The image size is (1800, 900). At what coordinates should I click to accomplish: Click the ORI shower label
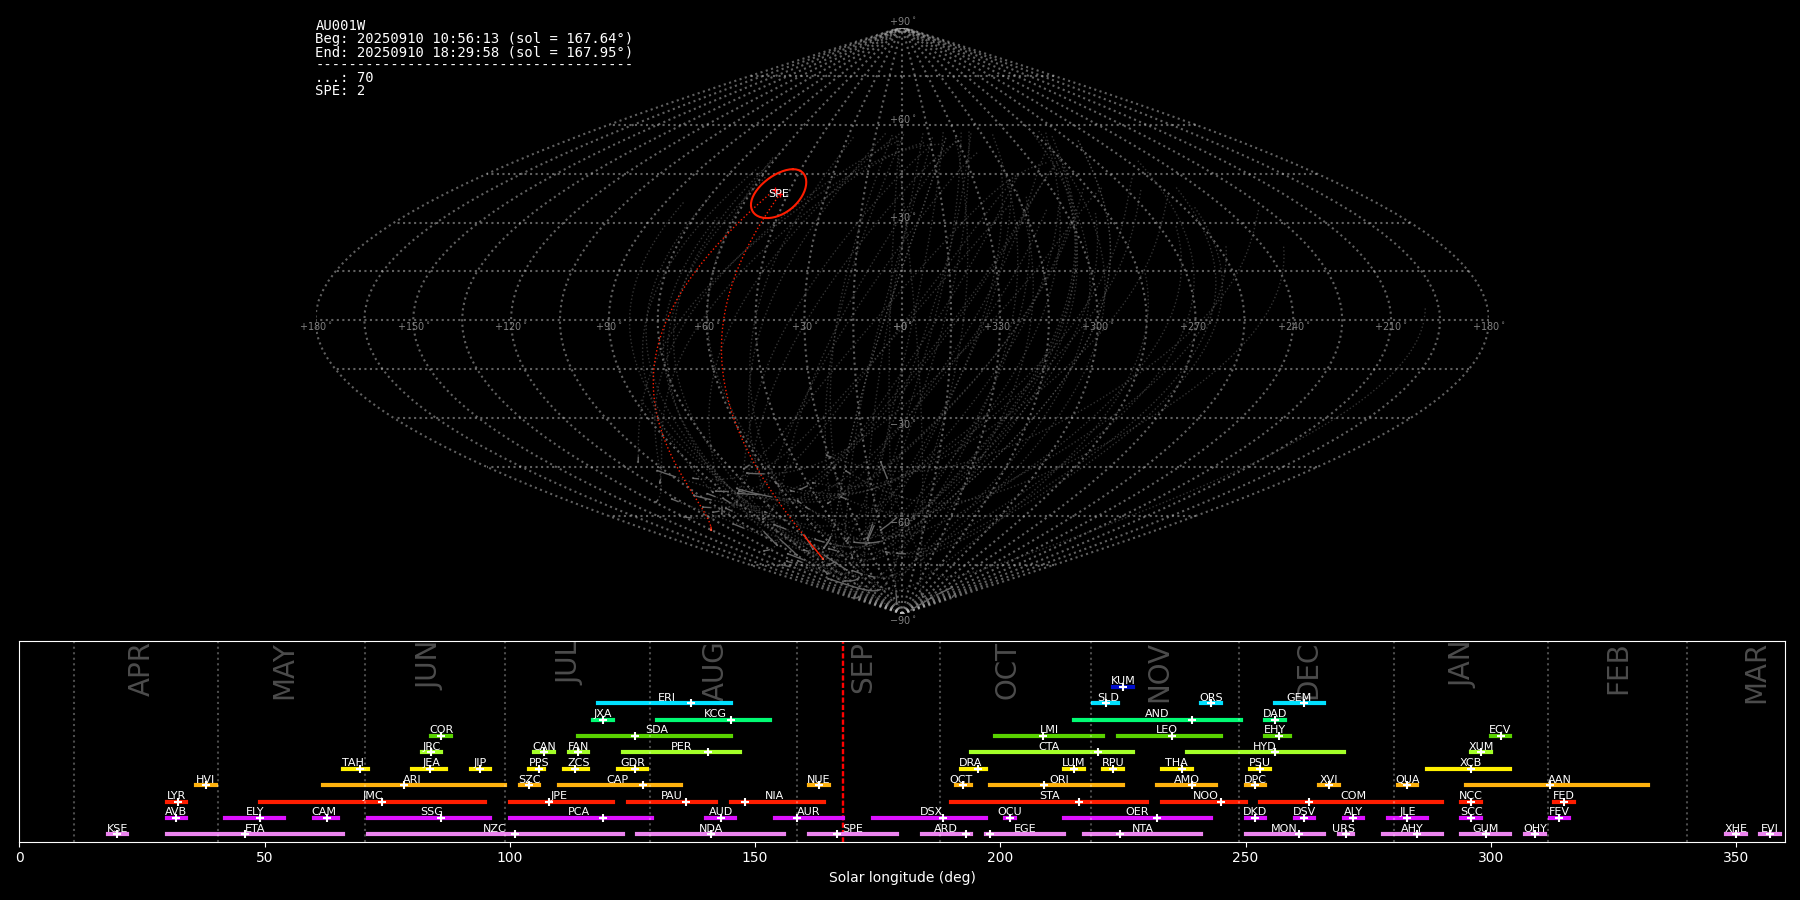pyautogui.click(x=1059, y=780)
